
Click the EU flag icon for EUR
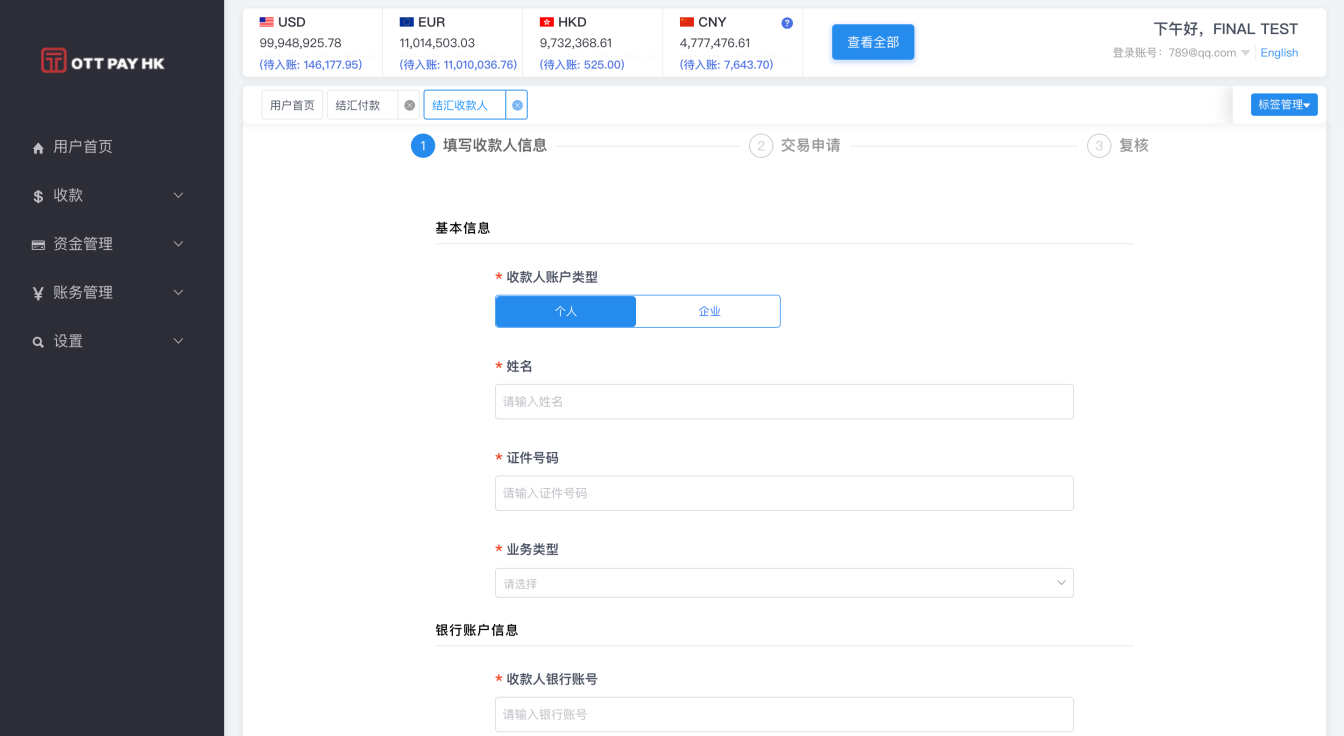click(406, 22)
